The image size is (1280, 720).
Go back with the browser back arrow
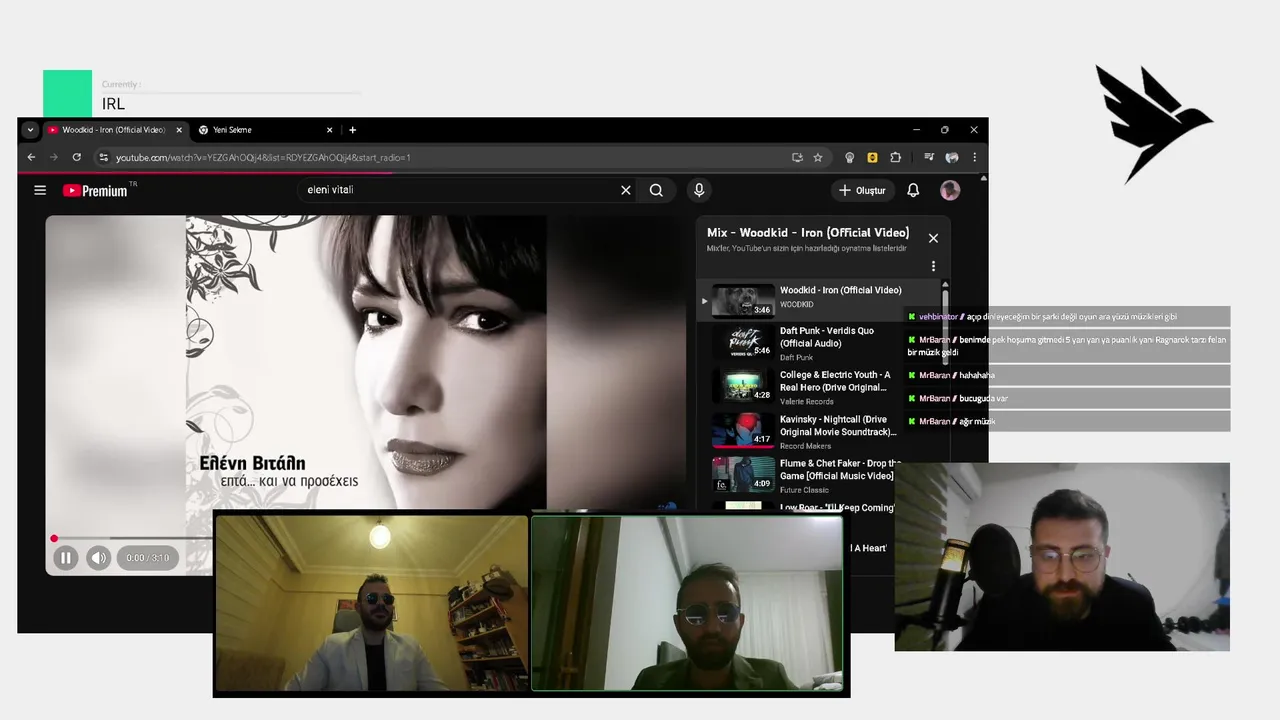tap(31, 157)
